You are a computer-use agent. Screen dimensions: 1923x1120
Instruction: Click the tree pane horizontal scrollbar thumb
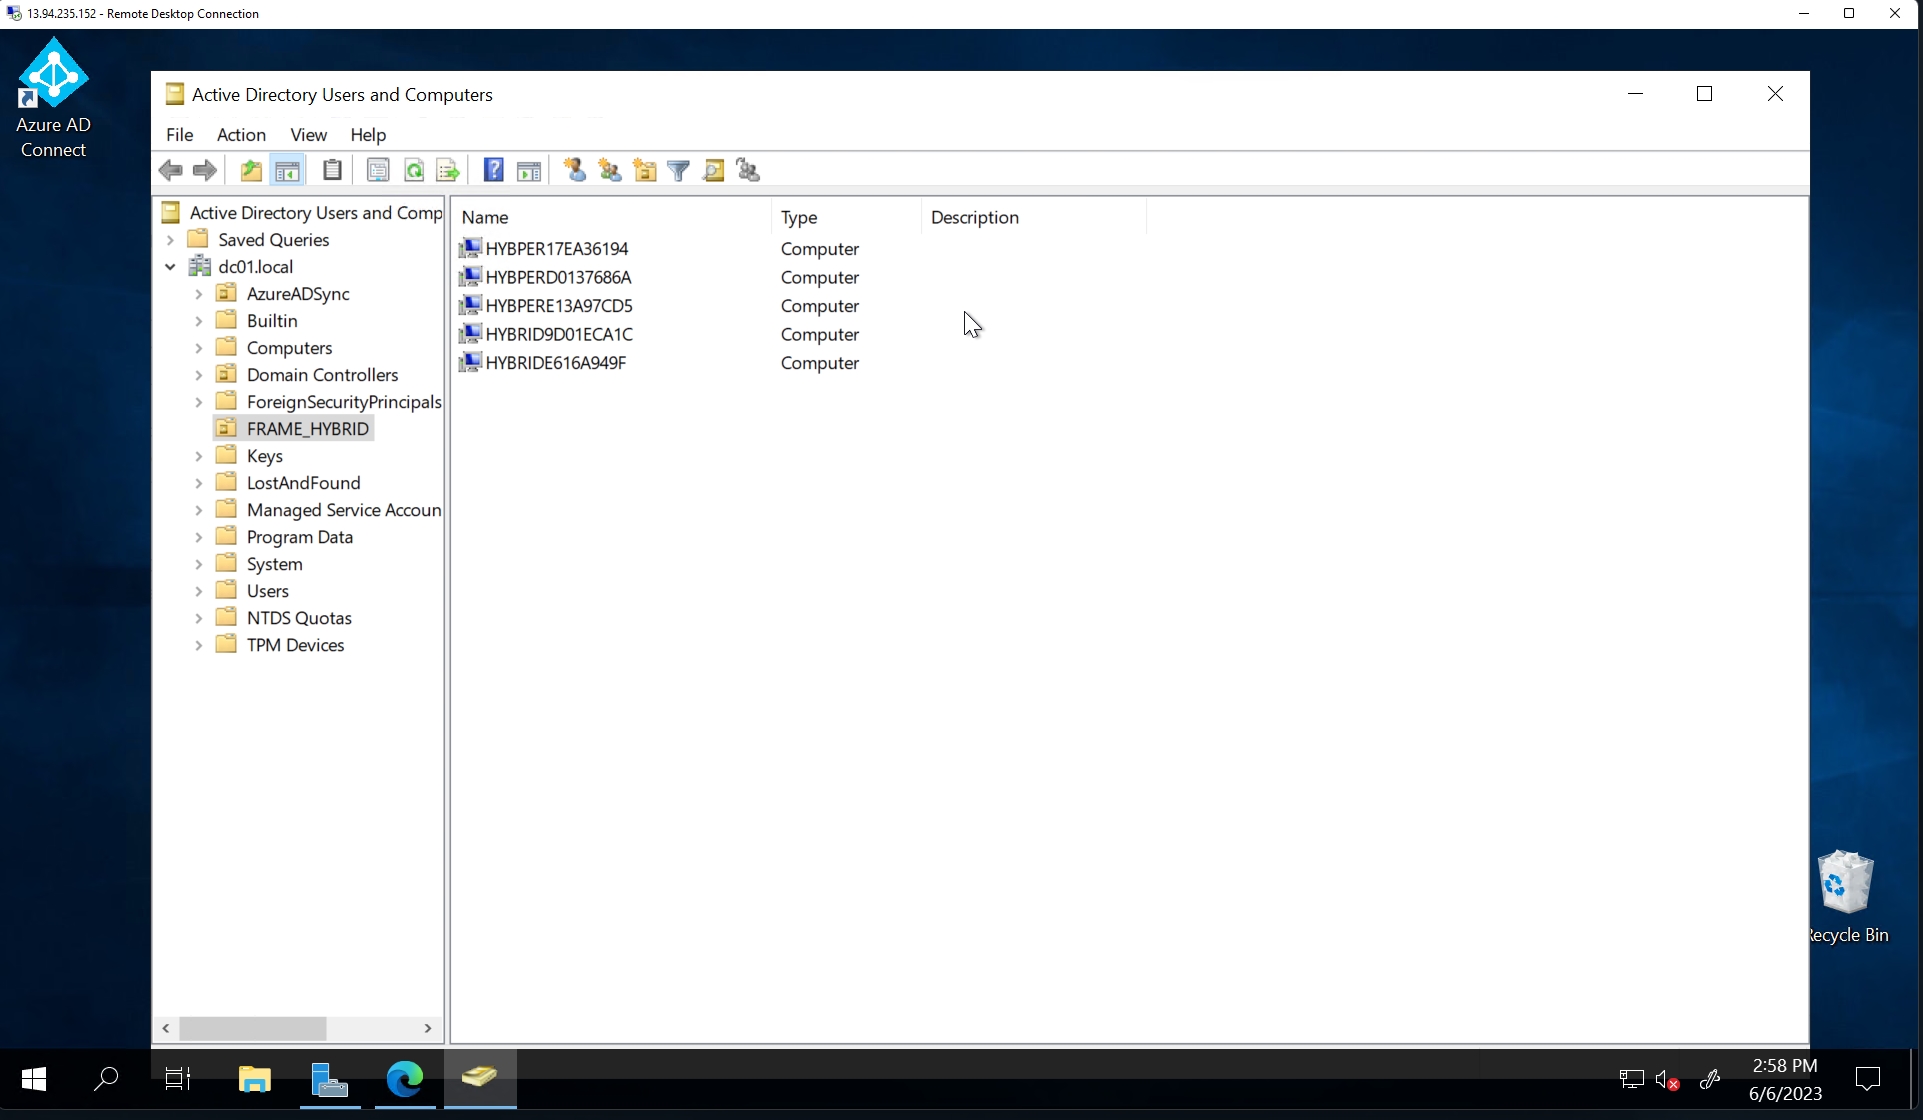pos(253,1028)
